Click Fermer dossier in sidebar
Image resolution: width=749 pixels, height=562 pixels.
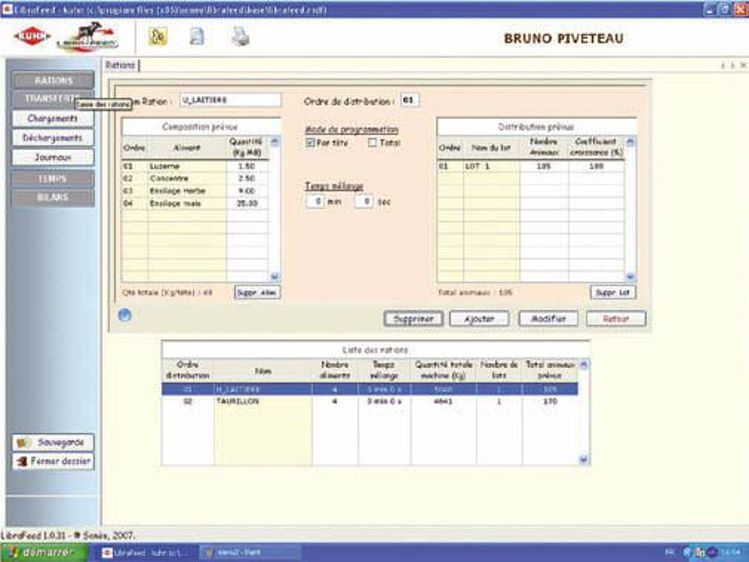55,461
